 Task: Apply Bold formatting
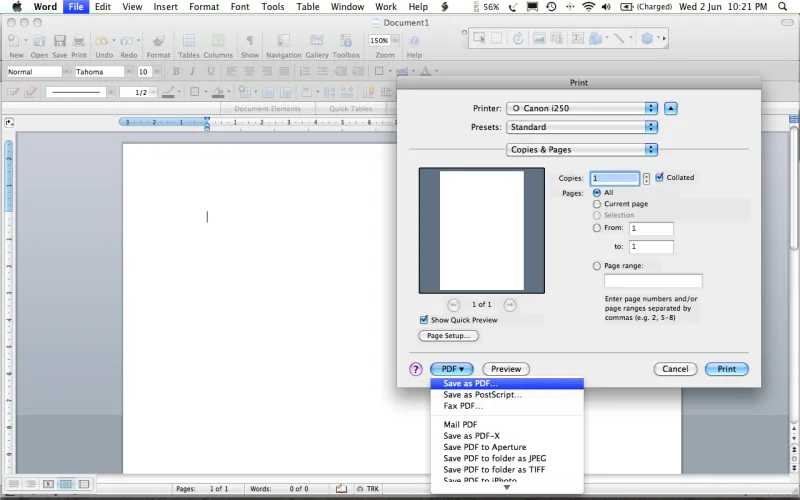[176, 71]
